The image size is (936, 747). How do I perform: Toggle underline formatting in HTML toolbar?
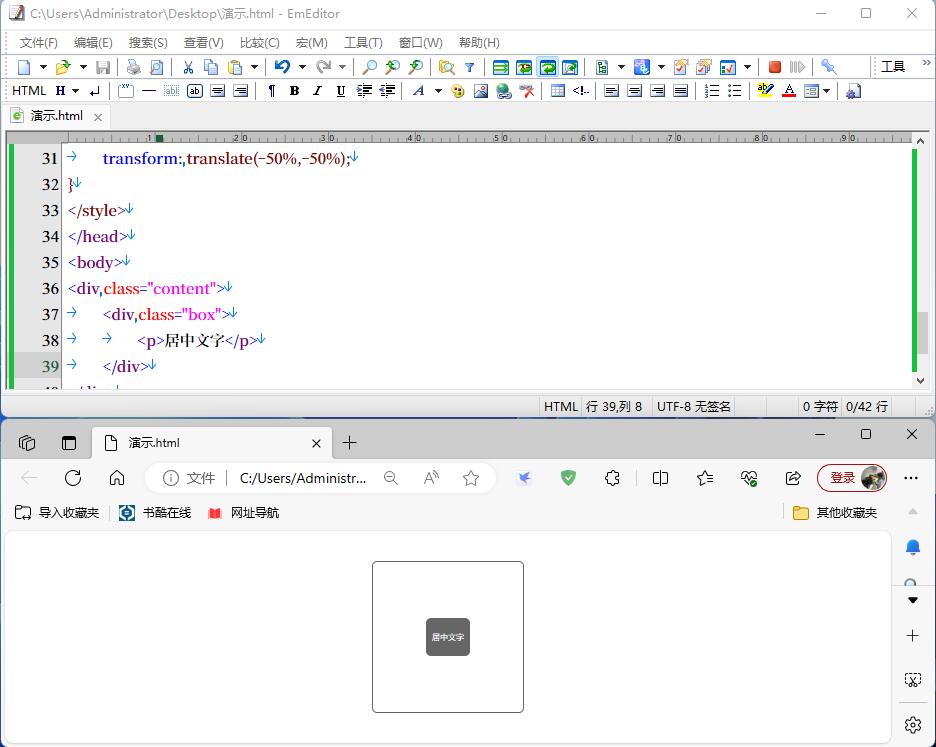[x=340, y=91]
